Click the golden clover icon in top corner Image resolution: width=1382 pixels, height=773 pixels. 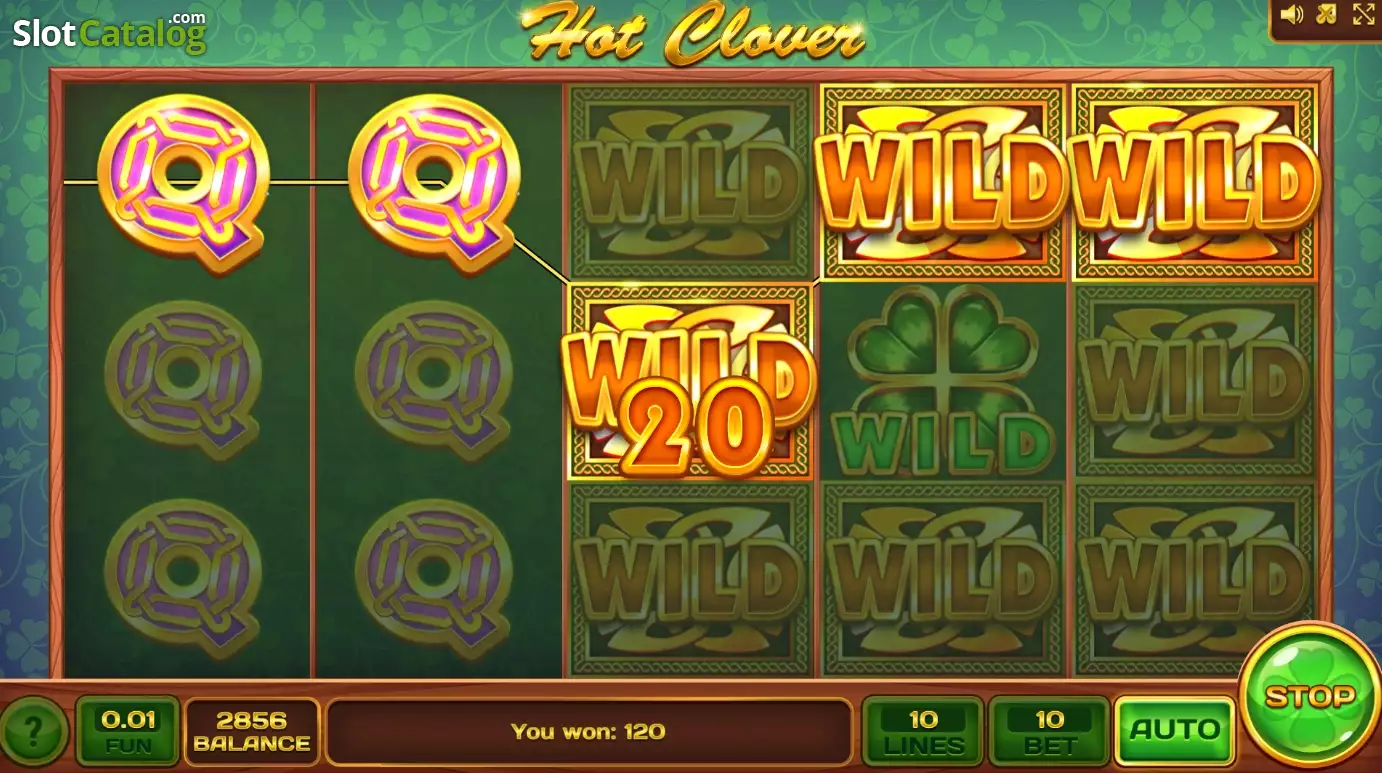[1328, 14]
